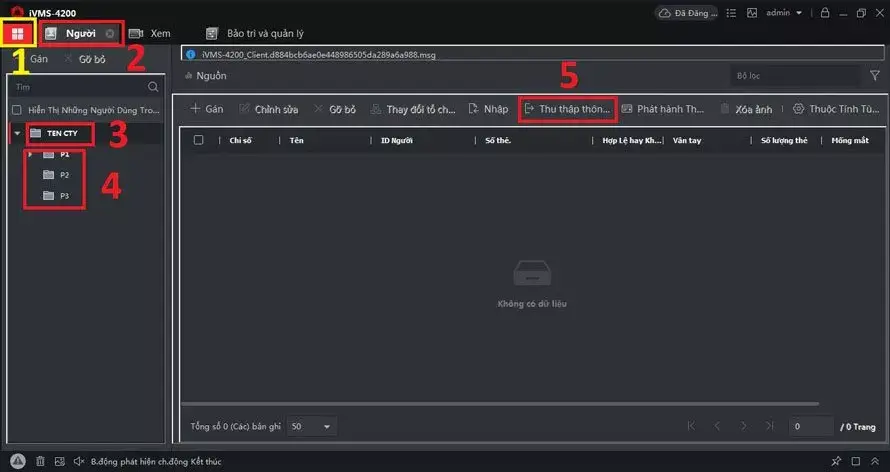Switch to the Xem tab
890x472 pixels.
tap(150, 33)
